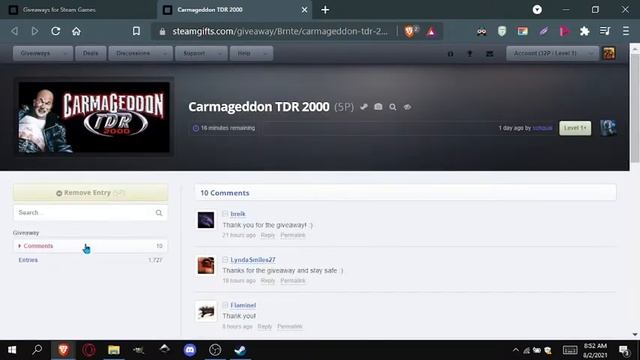Open the messages envelope icon in site header
640x360 pixels.
[490, 53]
